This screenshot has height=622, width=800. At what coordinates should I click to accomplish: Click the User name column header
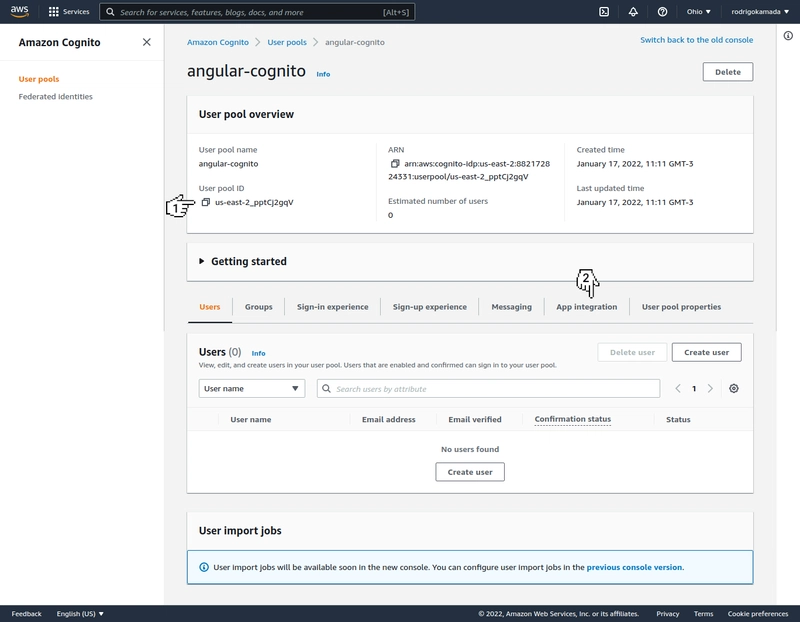pos(251,419)
